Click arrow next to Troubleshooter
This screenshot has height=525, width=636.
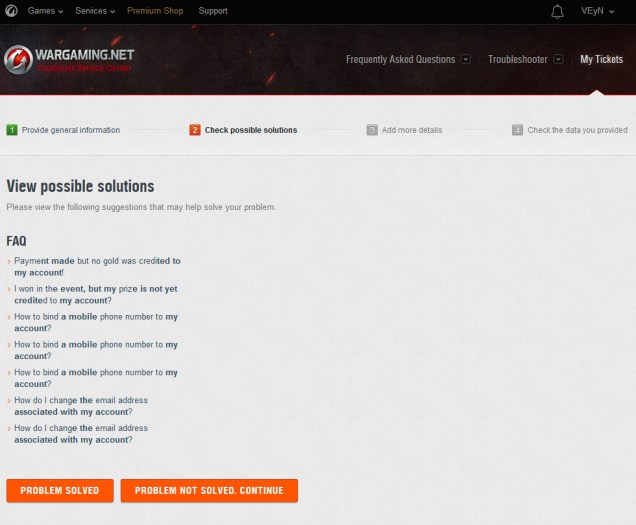click(558, 60)
